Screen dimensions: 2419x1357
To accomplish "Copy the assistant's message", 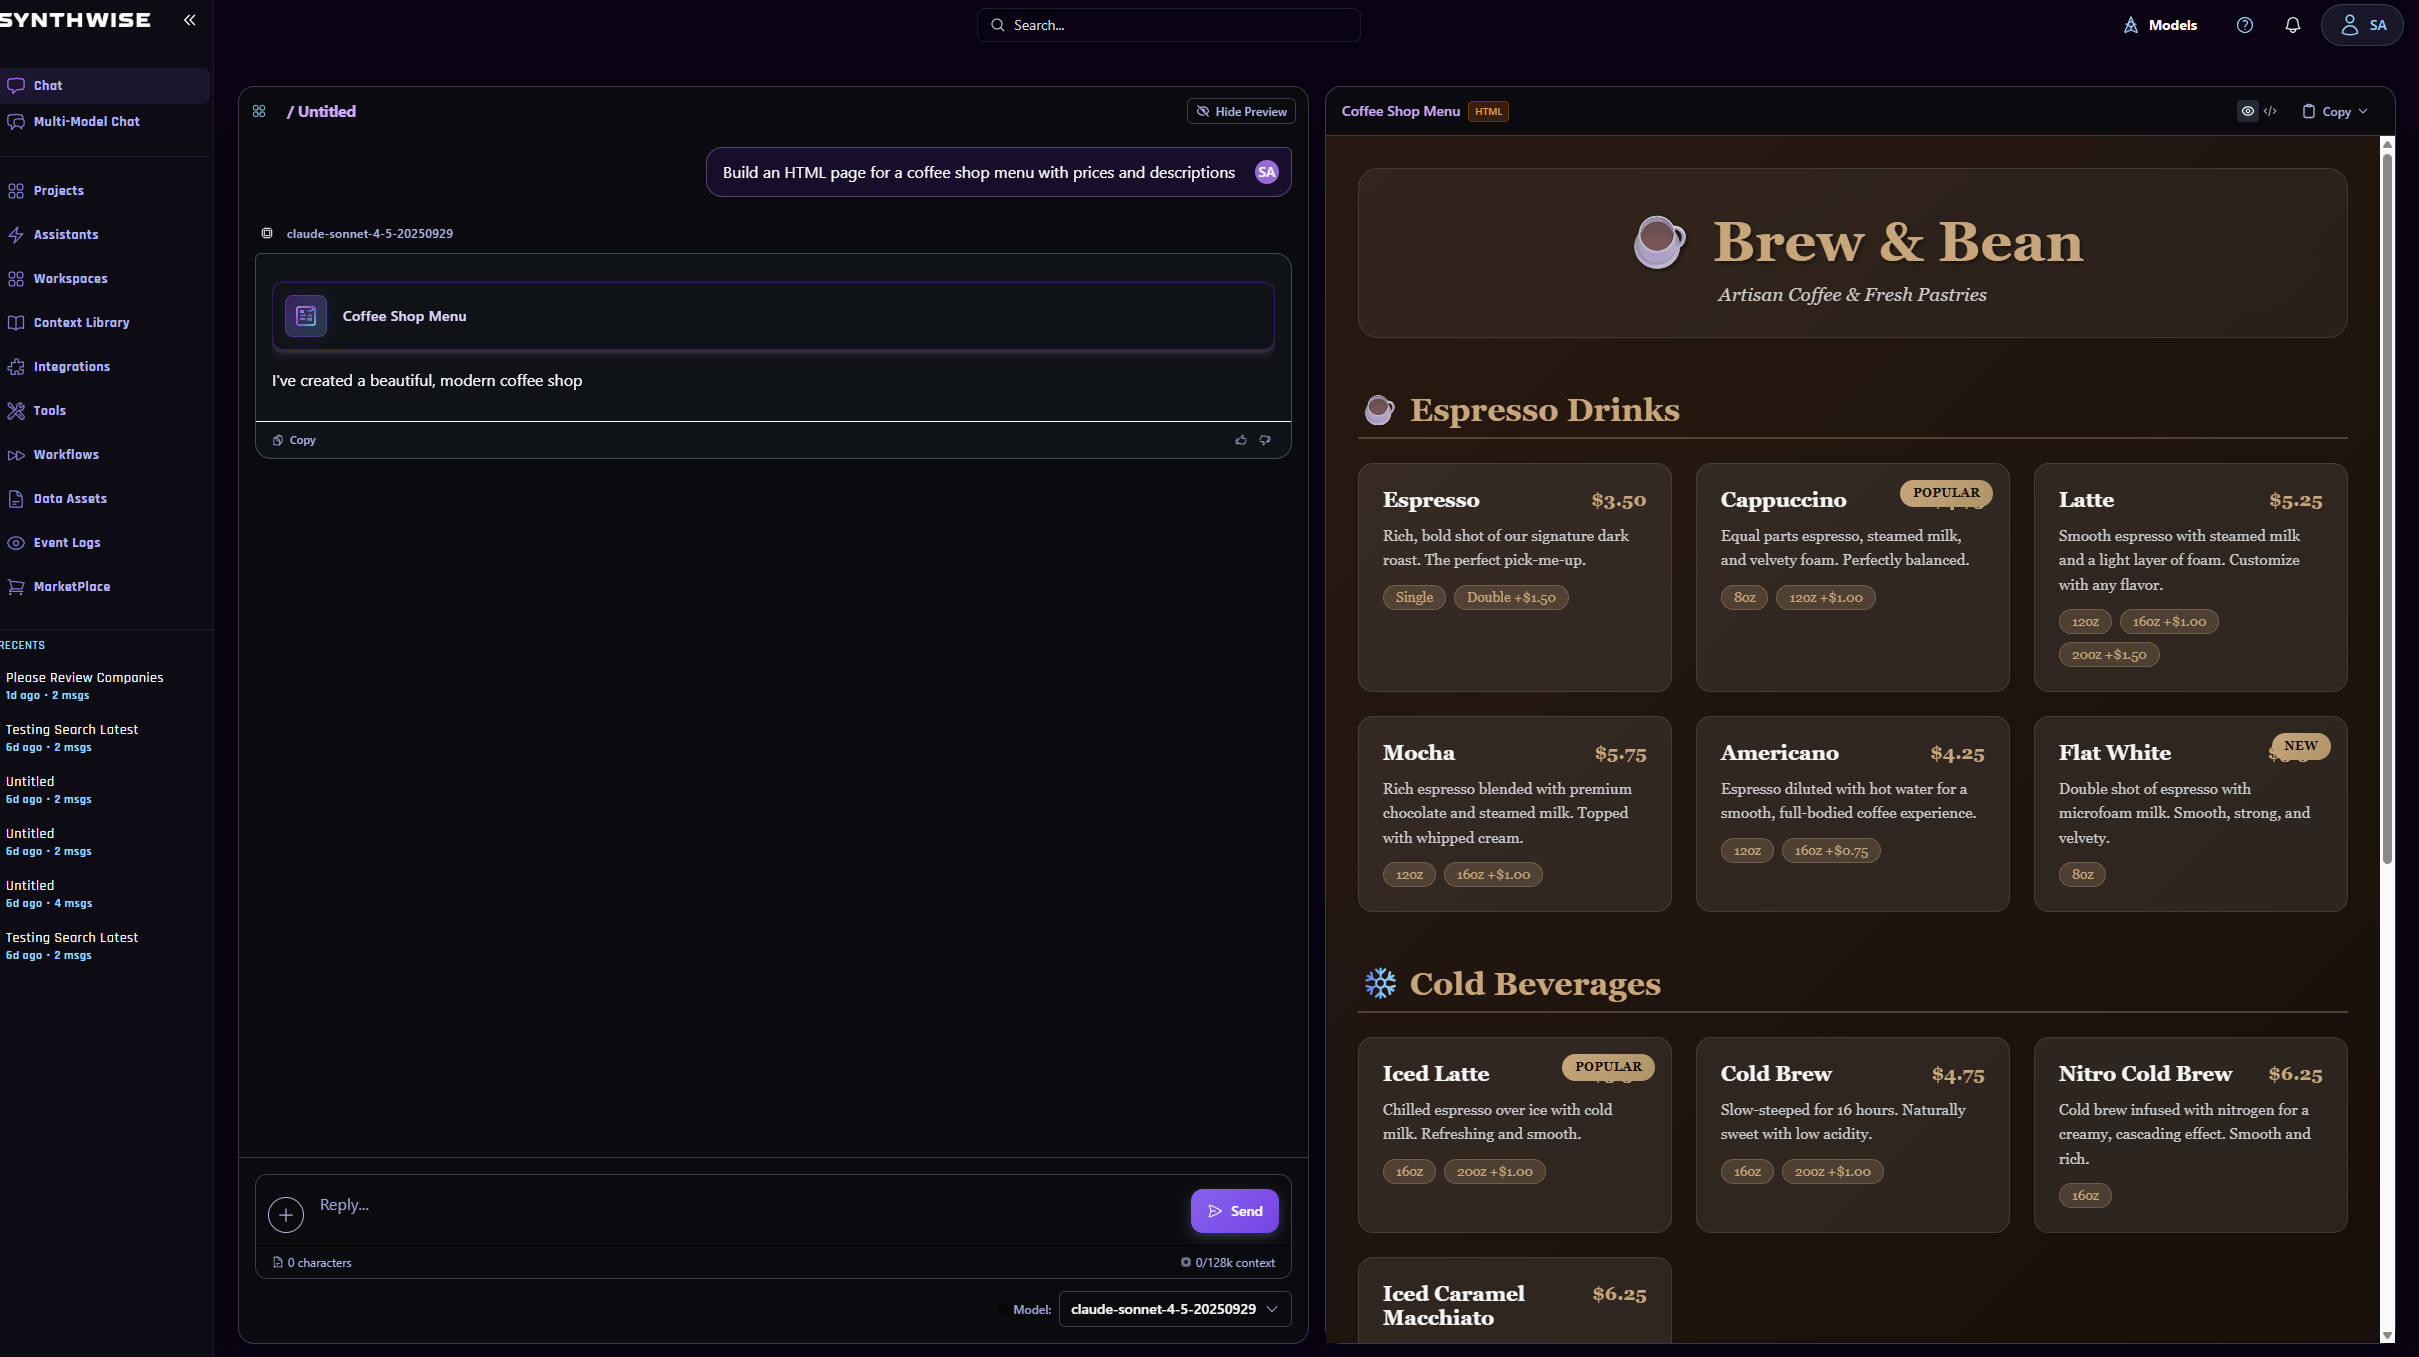I will 293,440.
